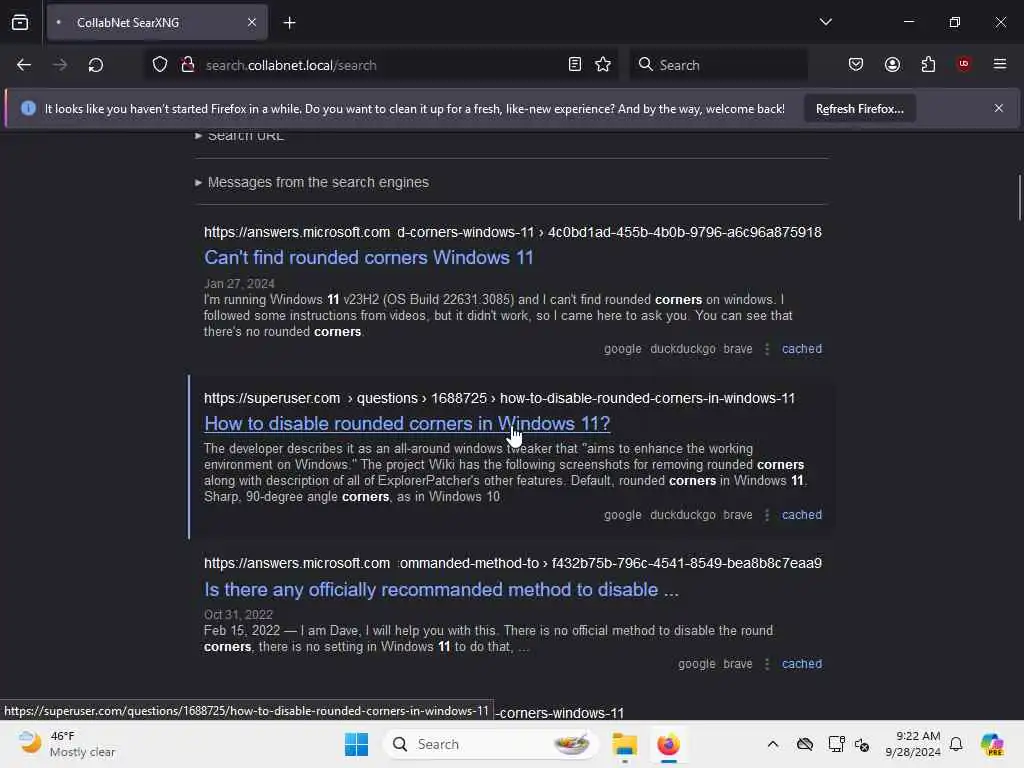Viewport: 1024px width, 768px height.
Task: Open the list all tabs chevron
Action: [825, 22]
